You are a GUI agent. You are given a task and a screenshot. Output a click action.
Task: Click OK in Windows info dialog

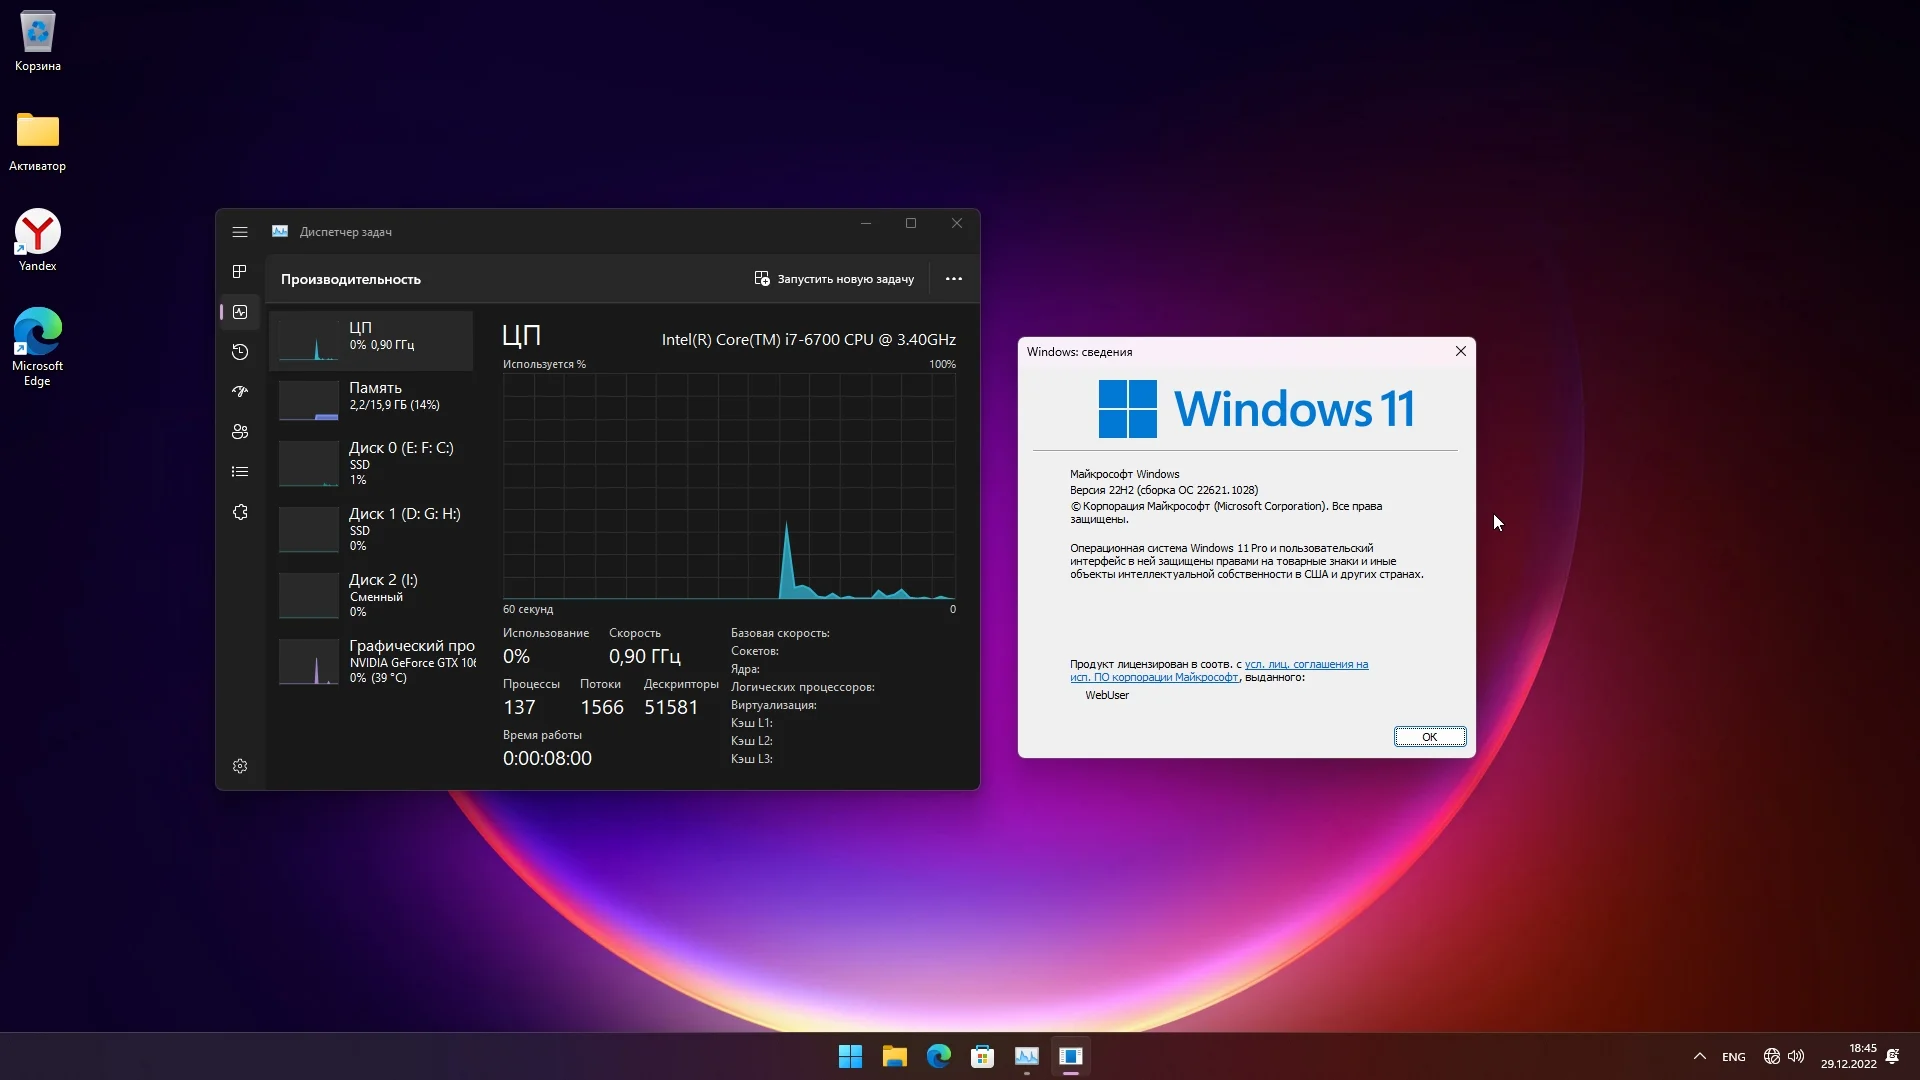tap(1429, 737)
